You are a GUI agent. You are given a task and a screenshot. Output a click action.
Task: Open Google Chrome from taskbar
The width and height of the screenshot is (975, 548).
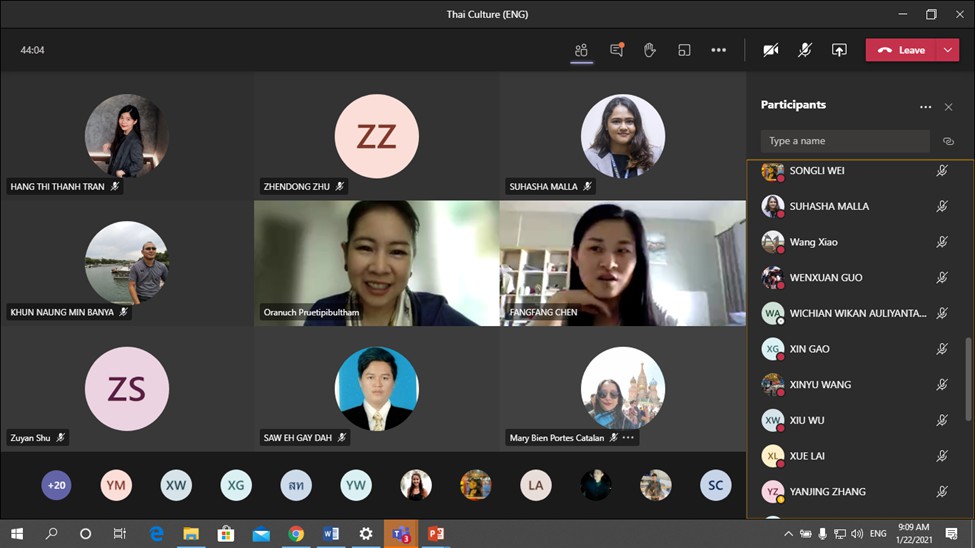click(296, 534)
